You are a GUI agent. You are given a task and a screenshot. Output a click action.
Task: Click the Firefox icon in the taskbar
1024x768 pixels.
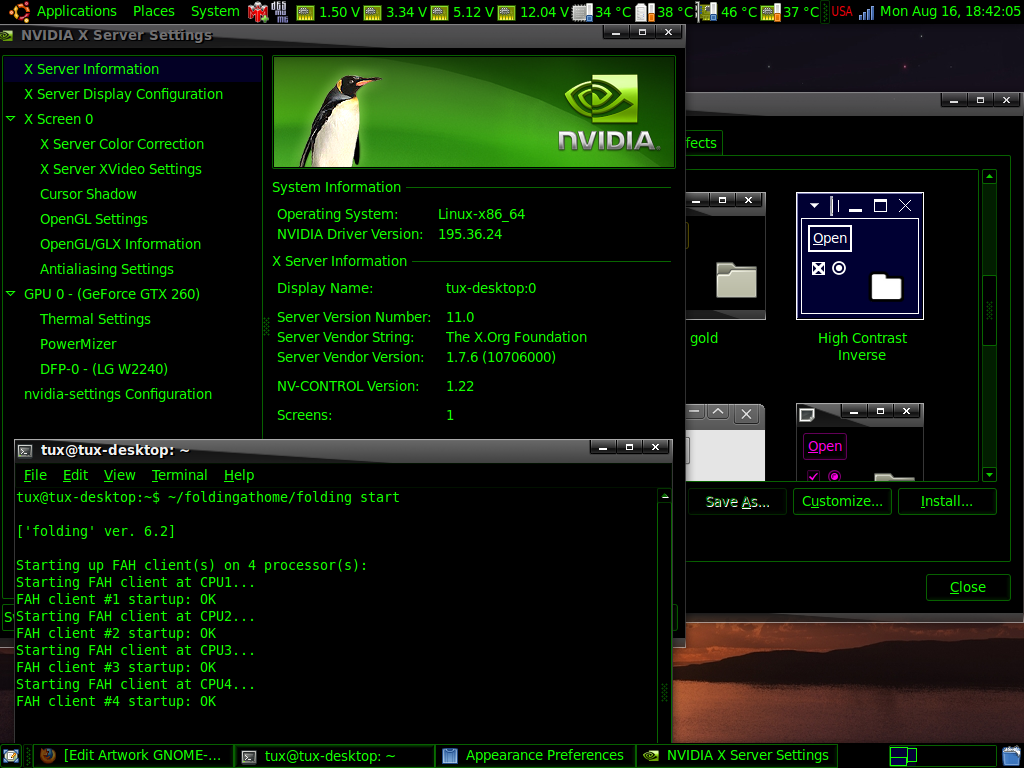(x=48, y=756)
